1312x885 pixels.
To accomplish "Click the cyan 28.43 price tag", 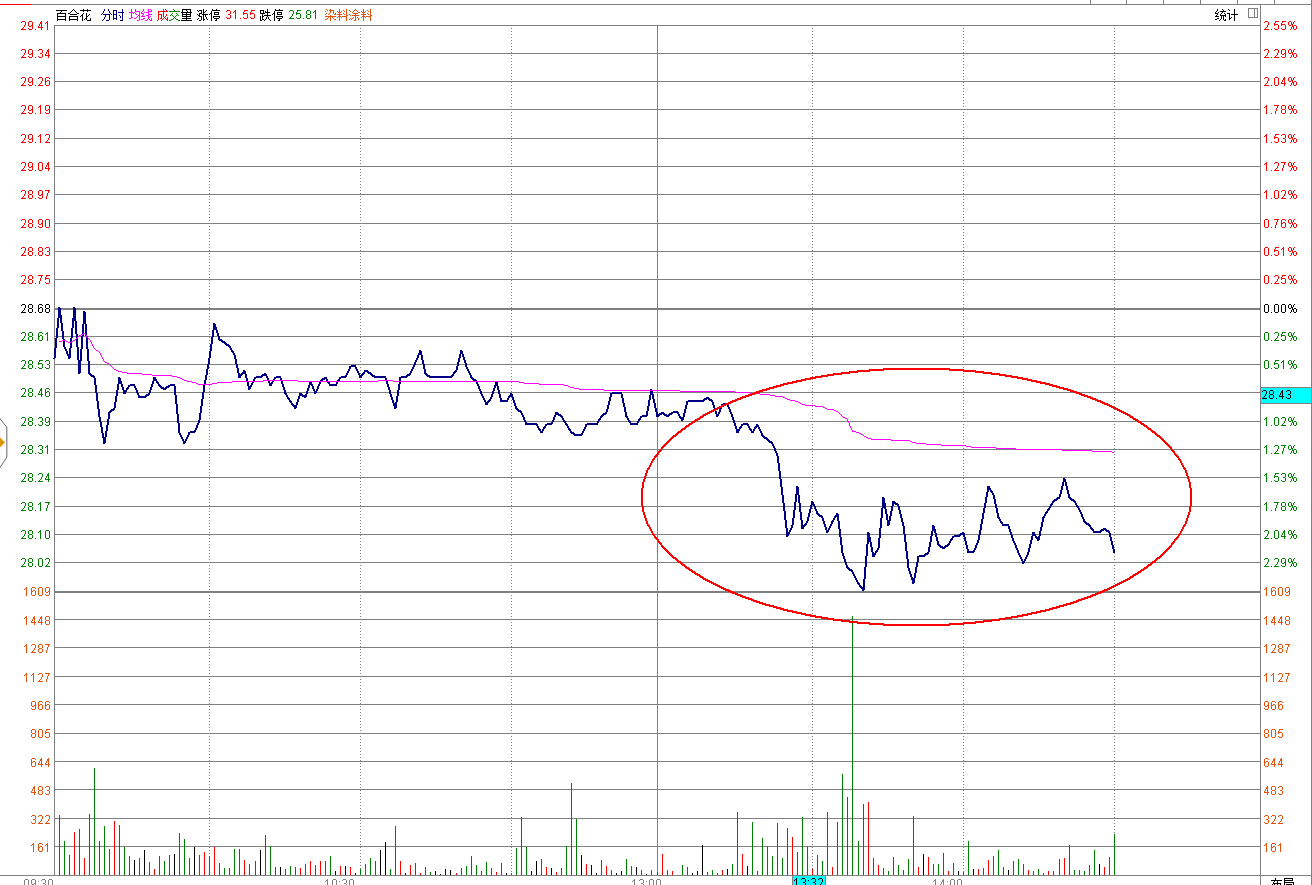I will [x=1285, y=395].
